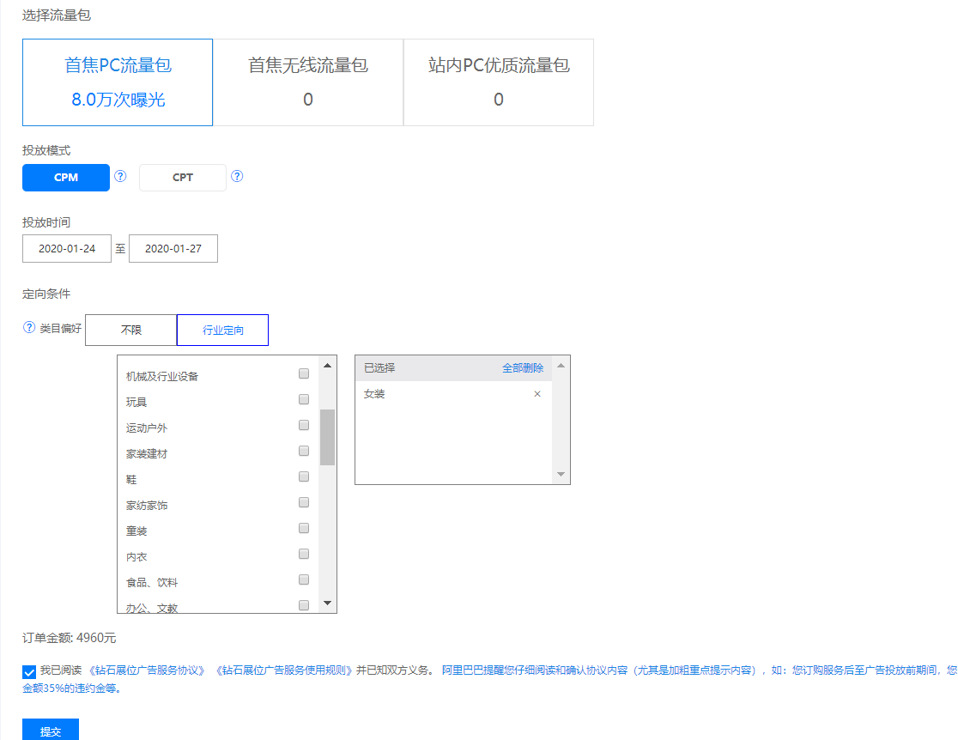The height and width of the screenshot is (740, 958).
Task: Check the 运动户外 checkbox
Action: click(304, 425)
